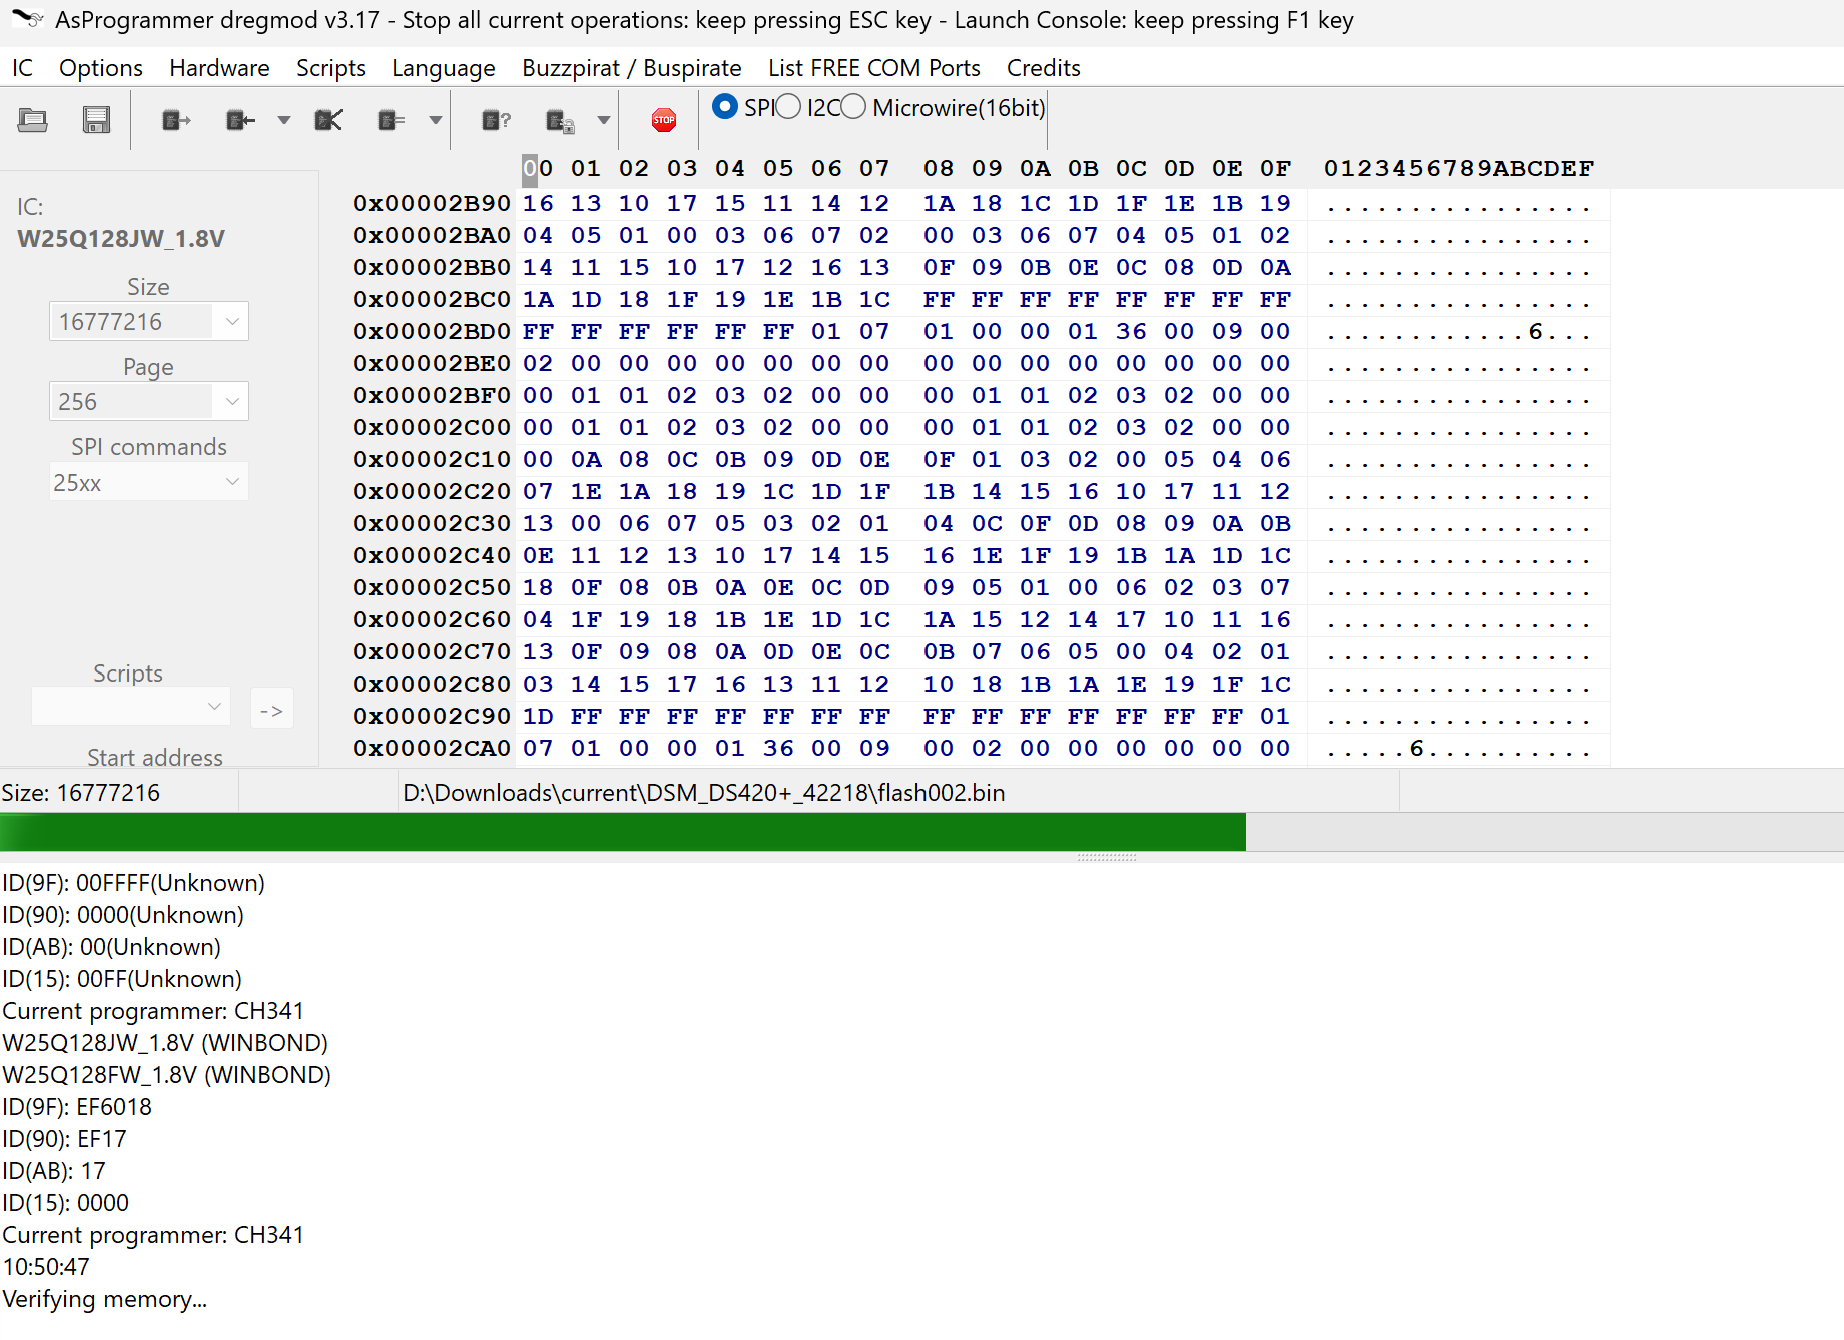Open a firmware file from disk

pyautogui.click(x=33, y=119)
